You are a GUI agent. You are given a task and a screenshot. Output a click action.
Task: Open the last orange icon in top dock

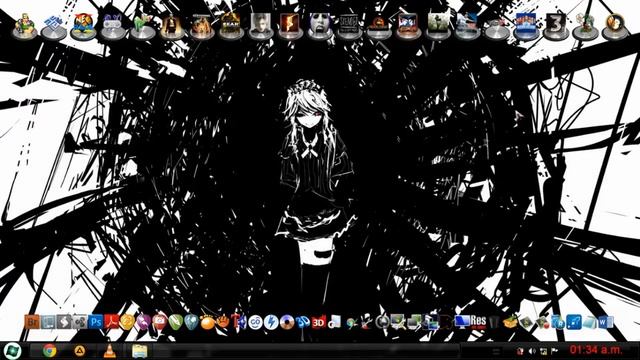[615, 26]
